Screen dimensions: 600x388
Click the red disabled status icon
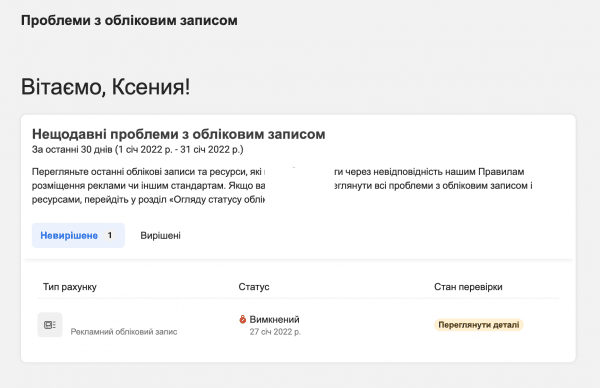243,319
